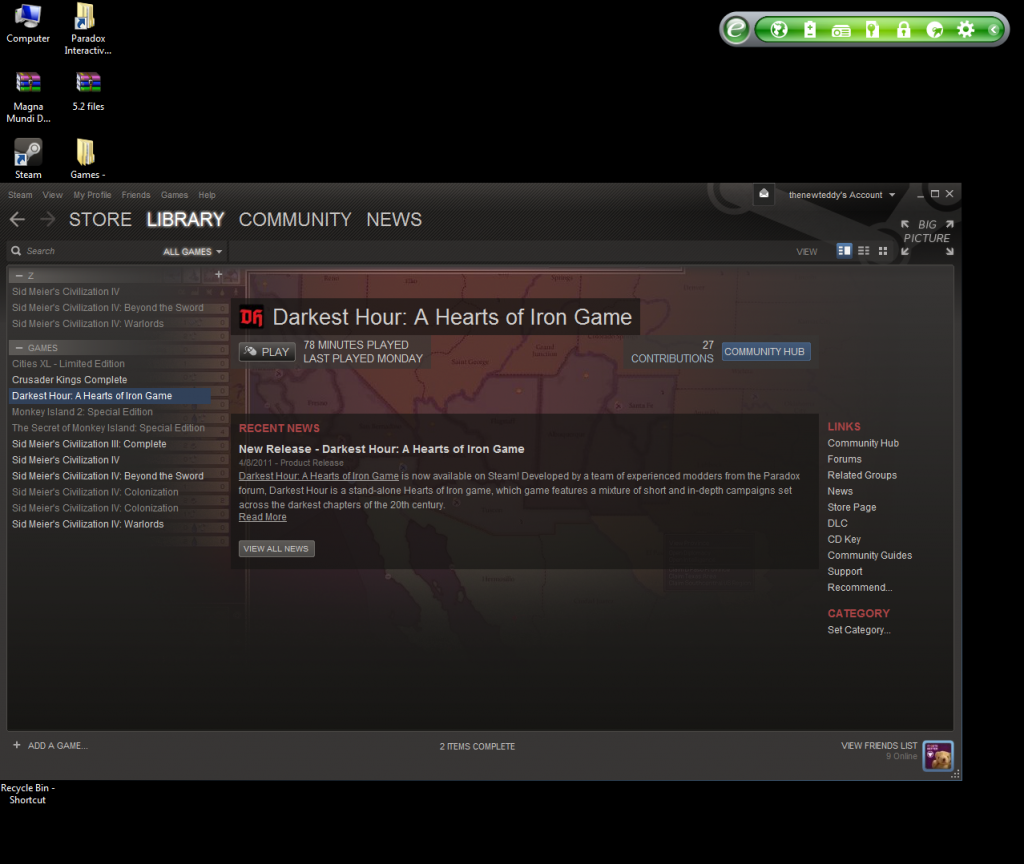Open the Friends menu in menu bar
The width and height of the screenshot is (1024, 864).
(x=136, y=195)
